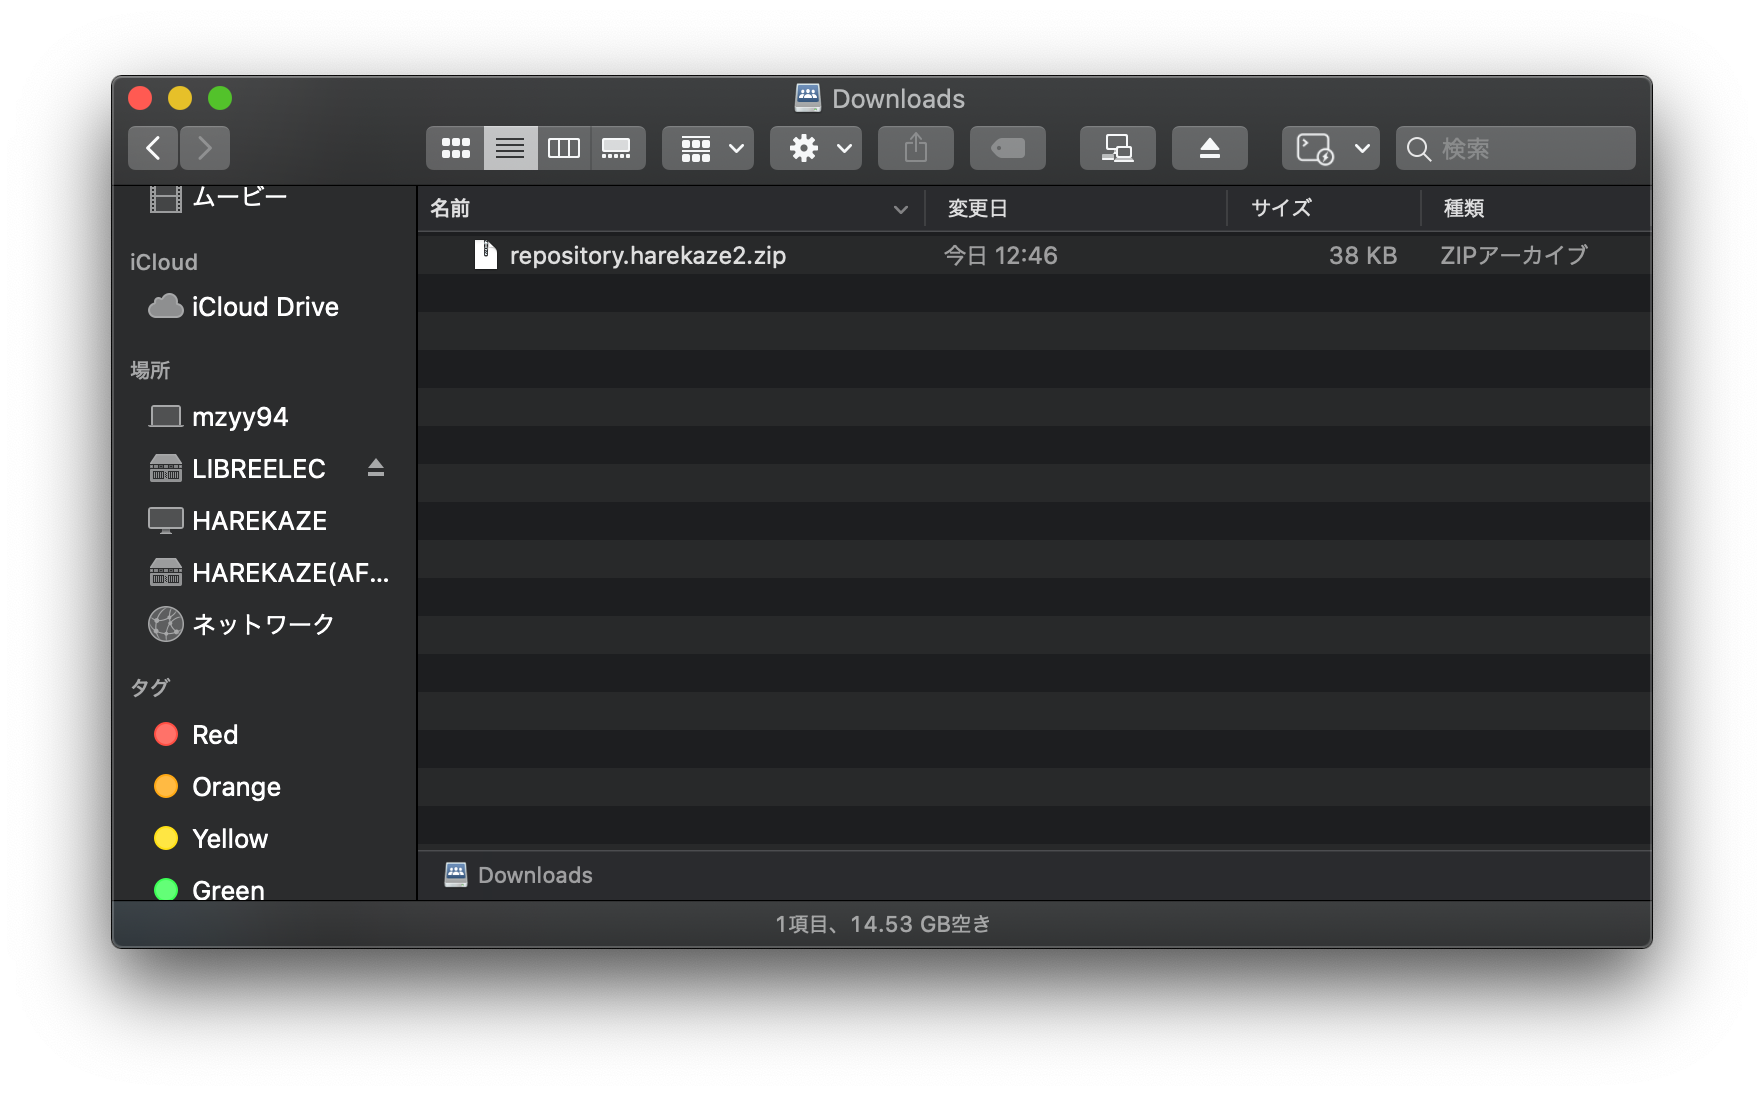This screenshot has height=1096, width=1764.
Task: Click the status bar item count text
Action: tap(882, 924)
